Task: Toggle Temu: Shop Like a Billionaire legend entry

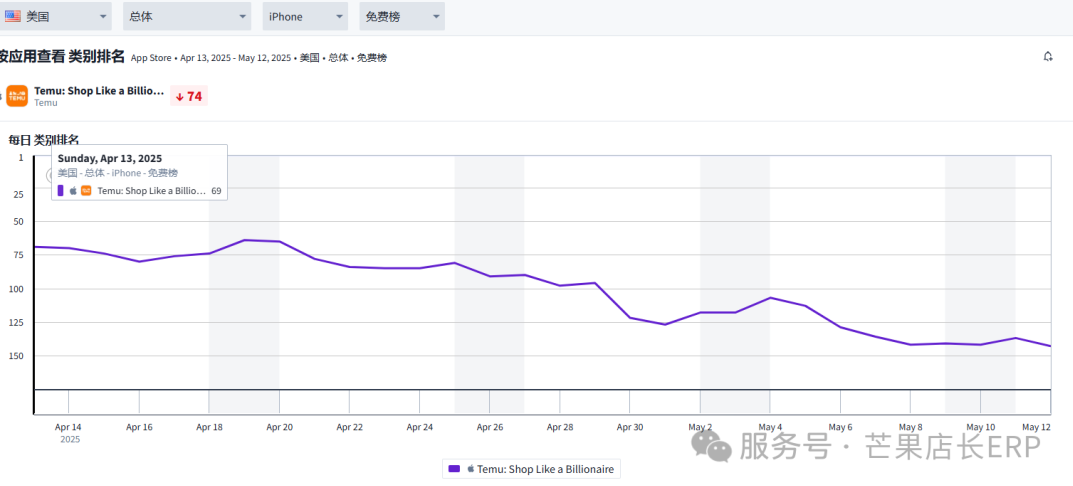Action: [x=532, y=469]
